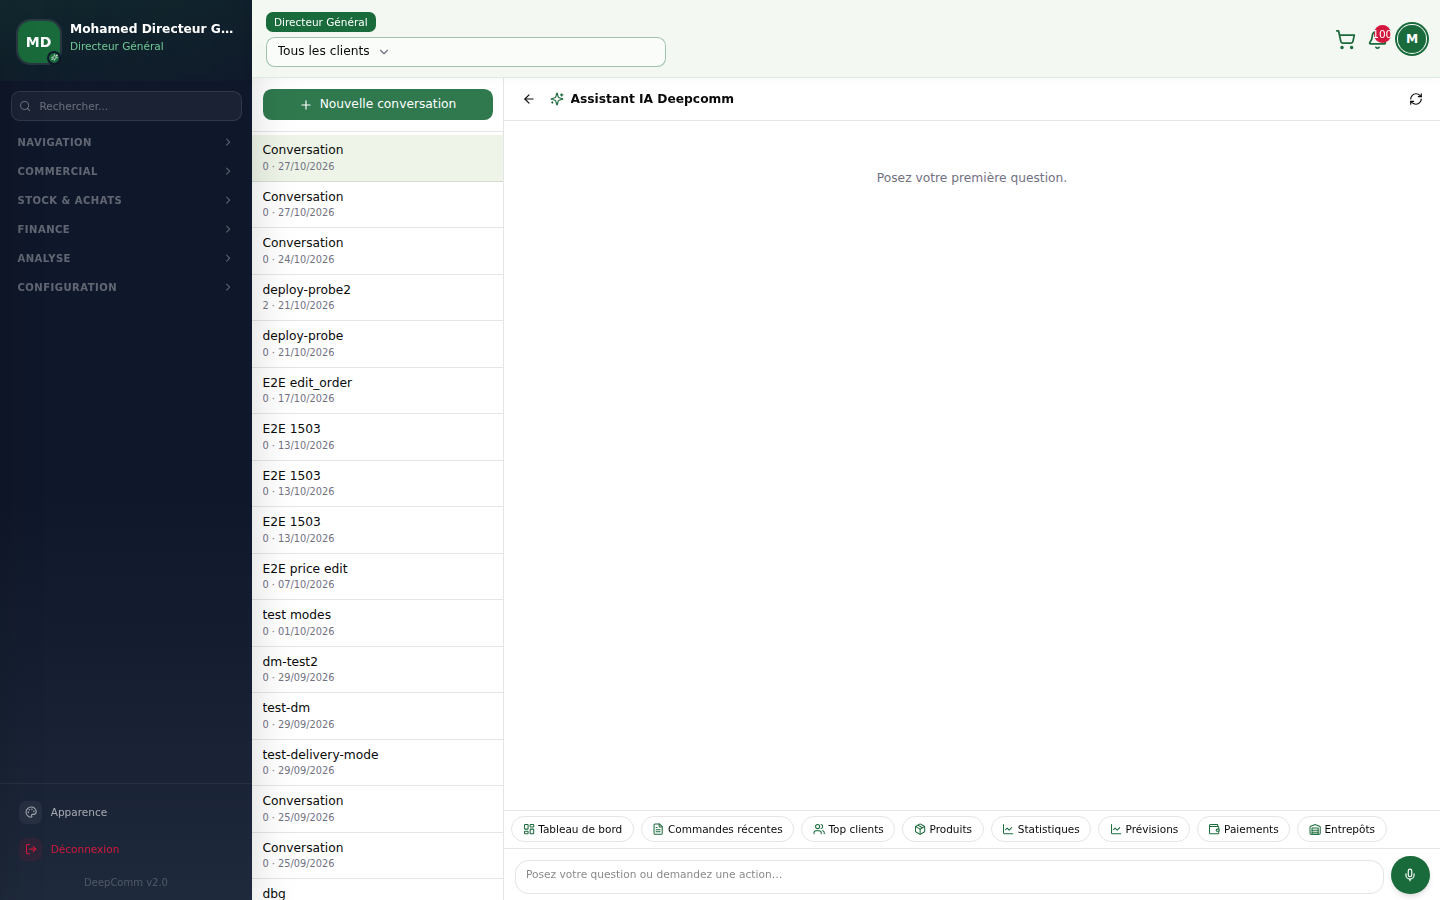Viewport: 1440px width, 900px height.
Task: Select the Statistiques shortcut chip
Action: coord(1041,829)
